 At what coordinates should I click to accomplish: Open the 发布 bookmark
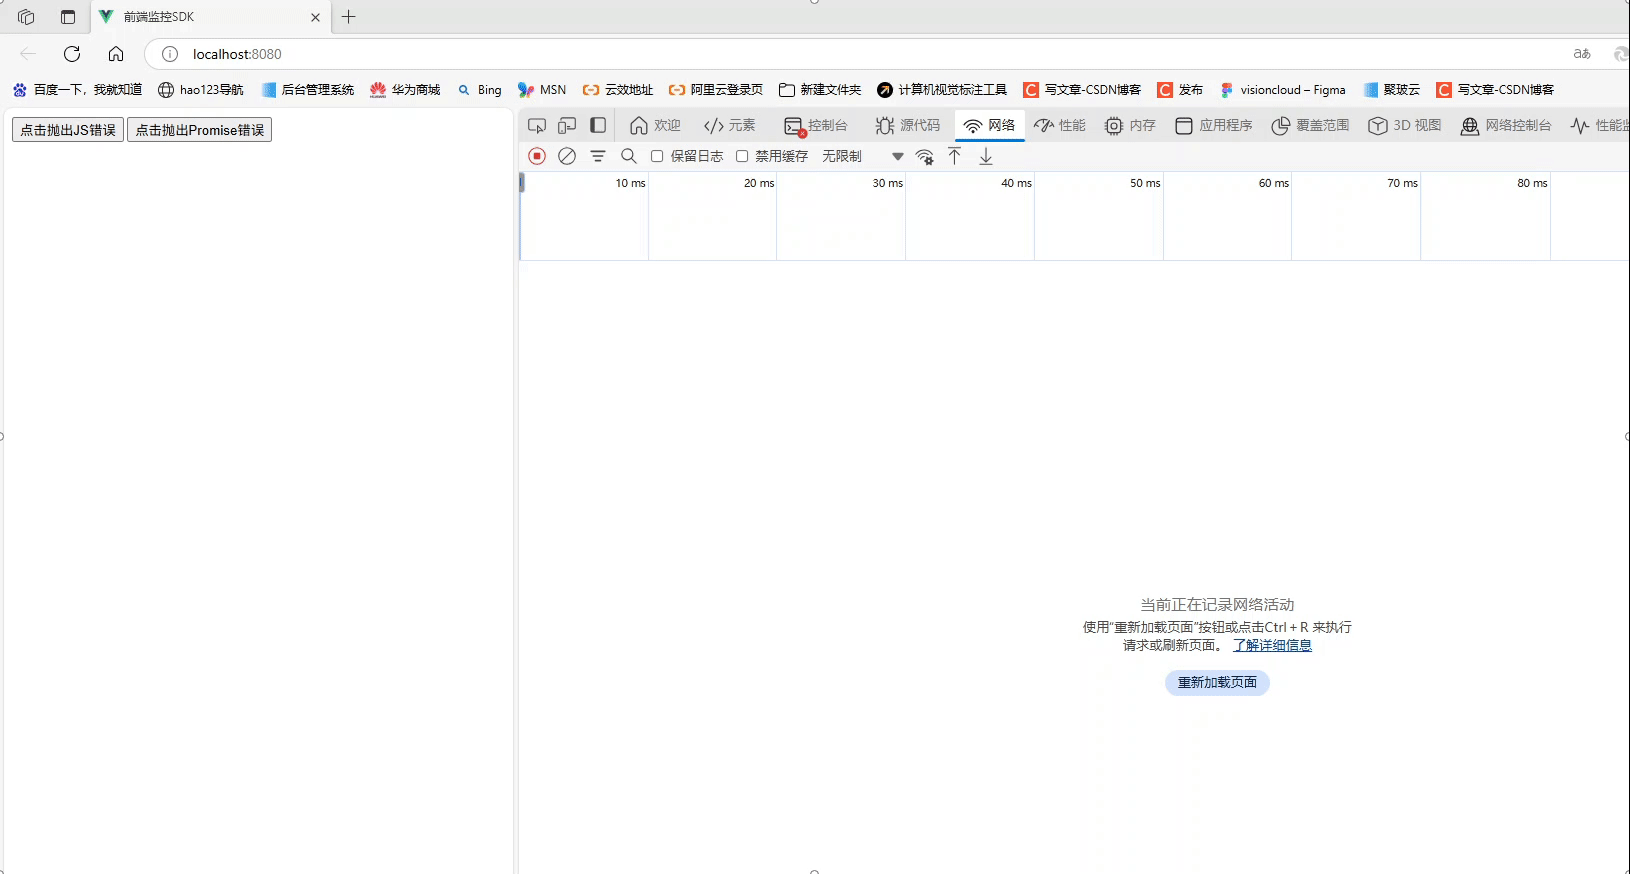[x=1180, y=90]
